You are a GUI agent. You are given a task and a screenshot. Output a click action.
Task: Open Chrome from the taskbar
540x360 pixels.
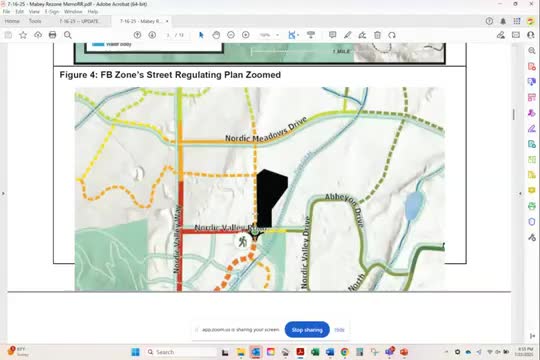[344, 352]
